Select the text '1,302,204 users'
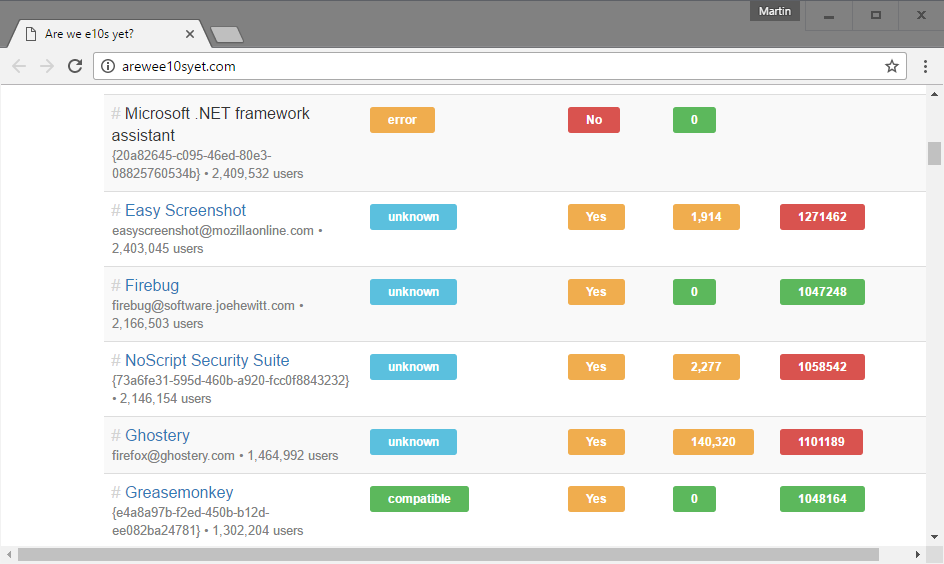 [257, 531]
